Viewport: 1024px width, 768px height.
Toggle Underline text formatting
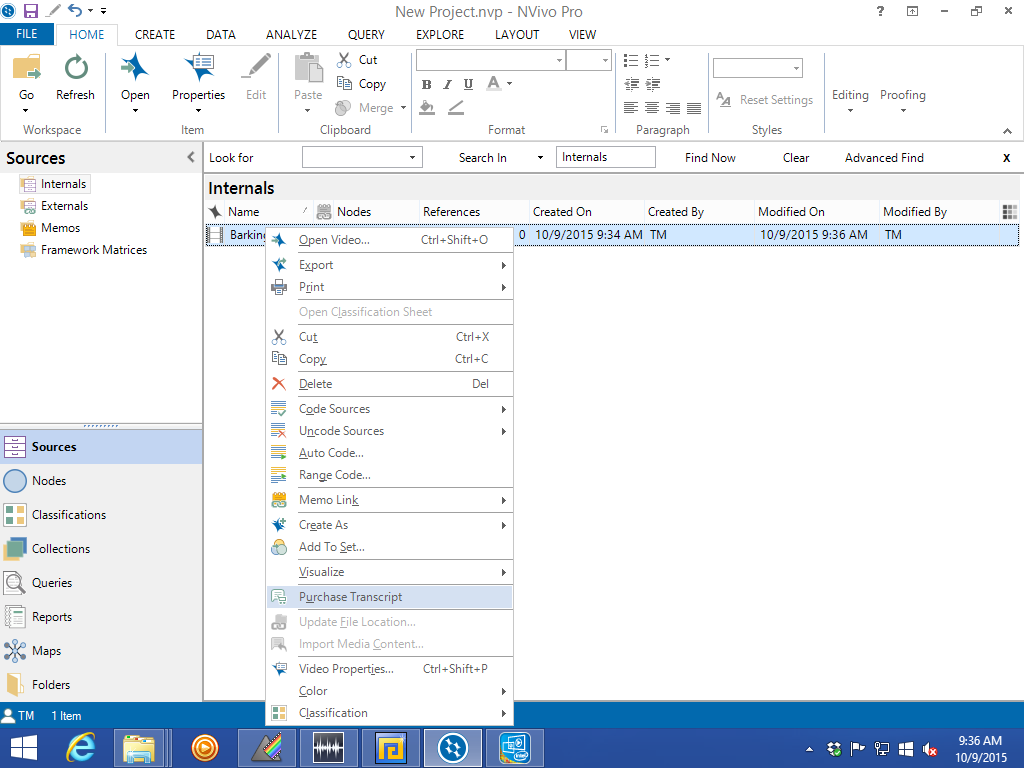click(469, 84)
